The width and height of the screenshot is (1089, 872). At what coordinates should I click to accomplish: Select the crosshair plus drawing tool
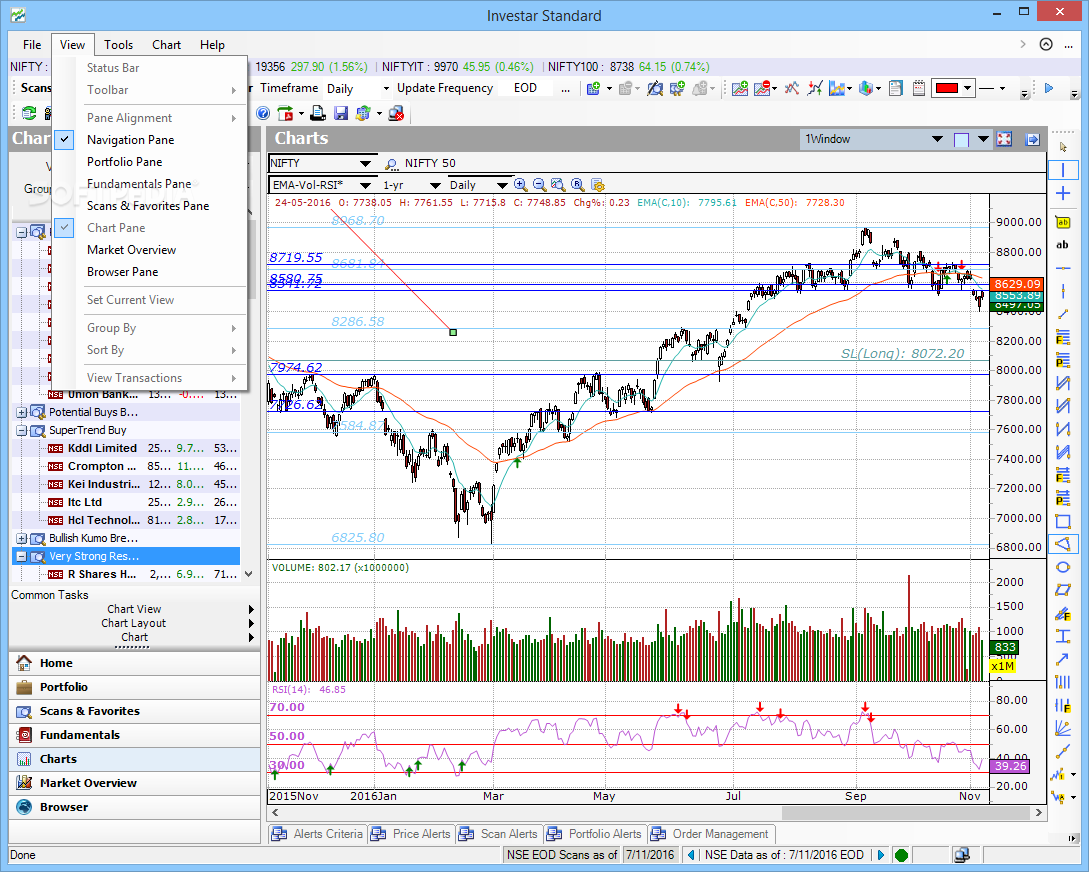[1063, 193]
